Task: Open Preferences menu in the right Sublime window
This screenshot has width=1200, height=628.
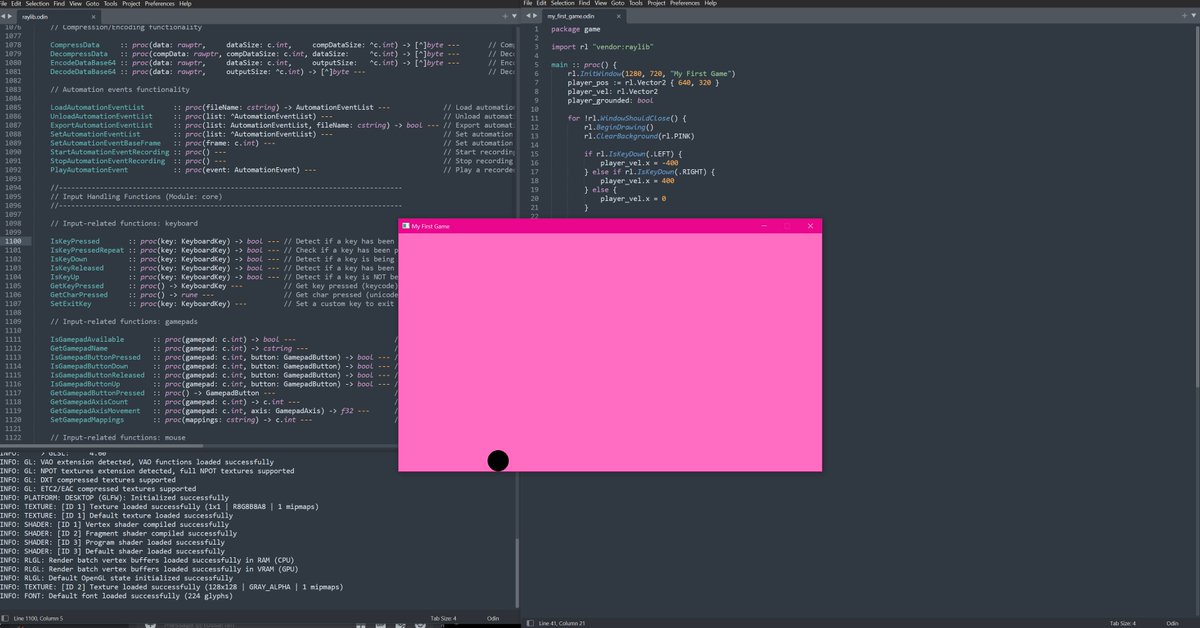Action: point(685,3)
